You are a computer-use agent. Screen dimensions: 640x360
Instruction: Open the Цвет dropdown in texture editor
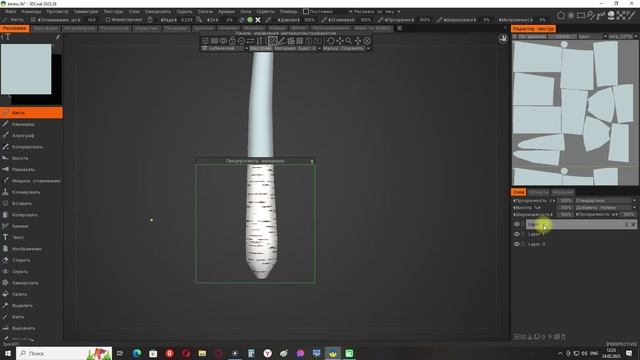[592, 36]
